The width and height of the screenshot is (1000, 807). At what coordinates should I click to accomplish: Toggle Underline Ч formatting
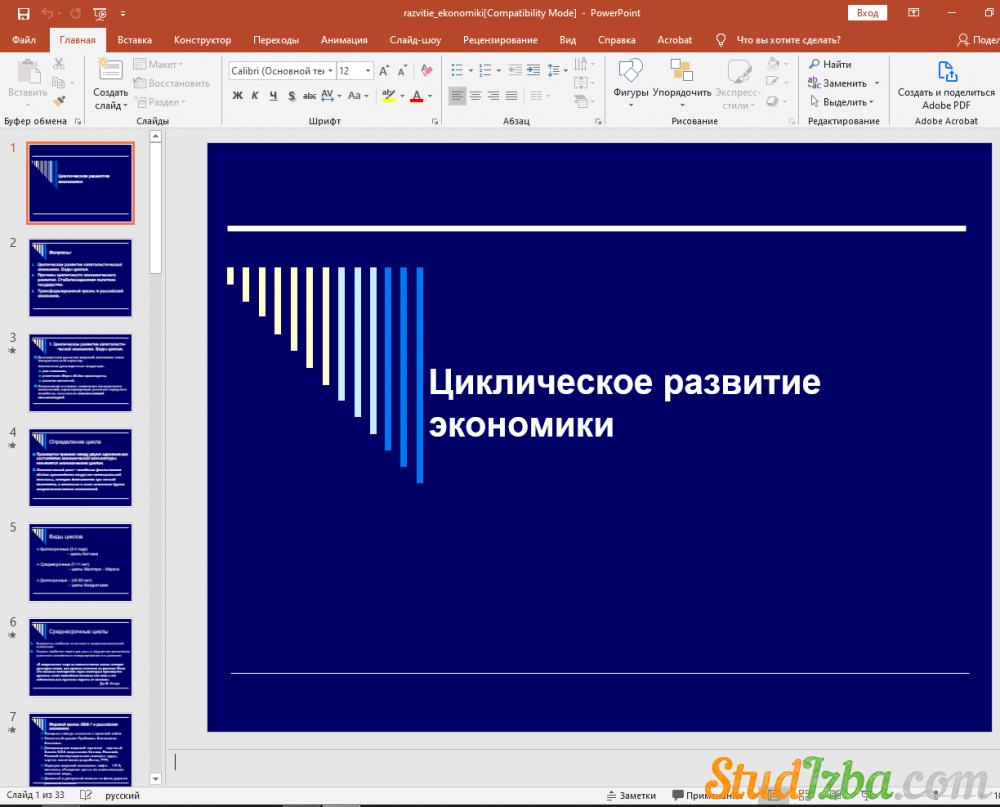pos(273,96)
